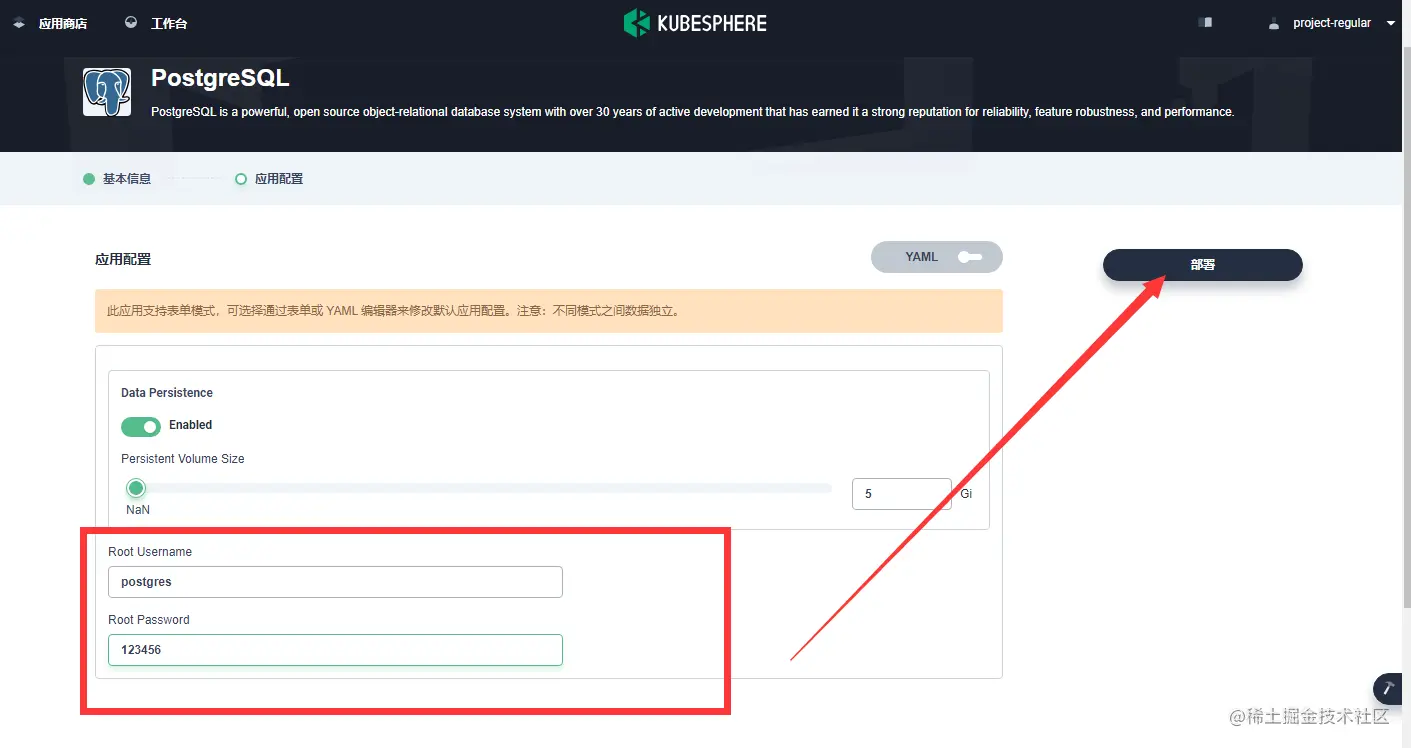
Task: Focus the volume size input showing 5
Action: (x=902, y=494)
